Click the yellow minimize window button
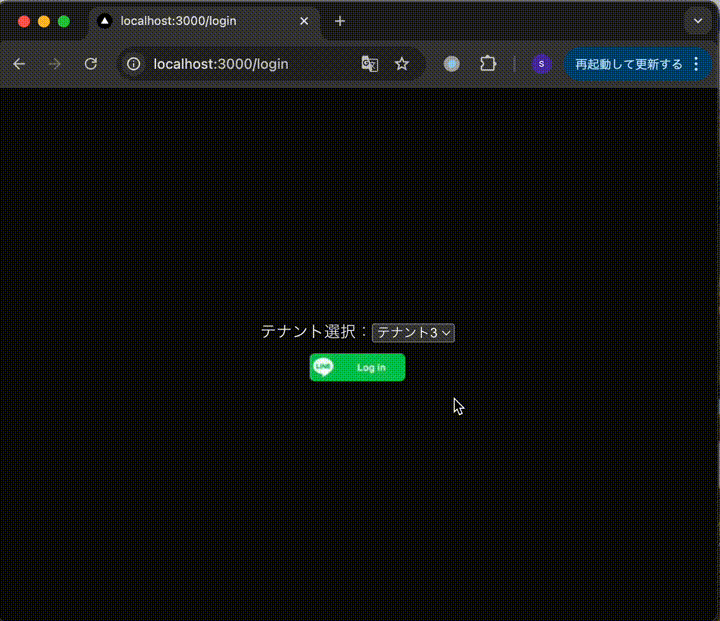 tap(44, 22)
